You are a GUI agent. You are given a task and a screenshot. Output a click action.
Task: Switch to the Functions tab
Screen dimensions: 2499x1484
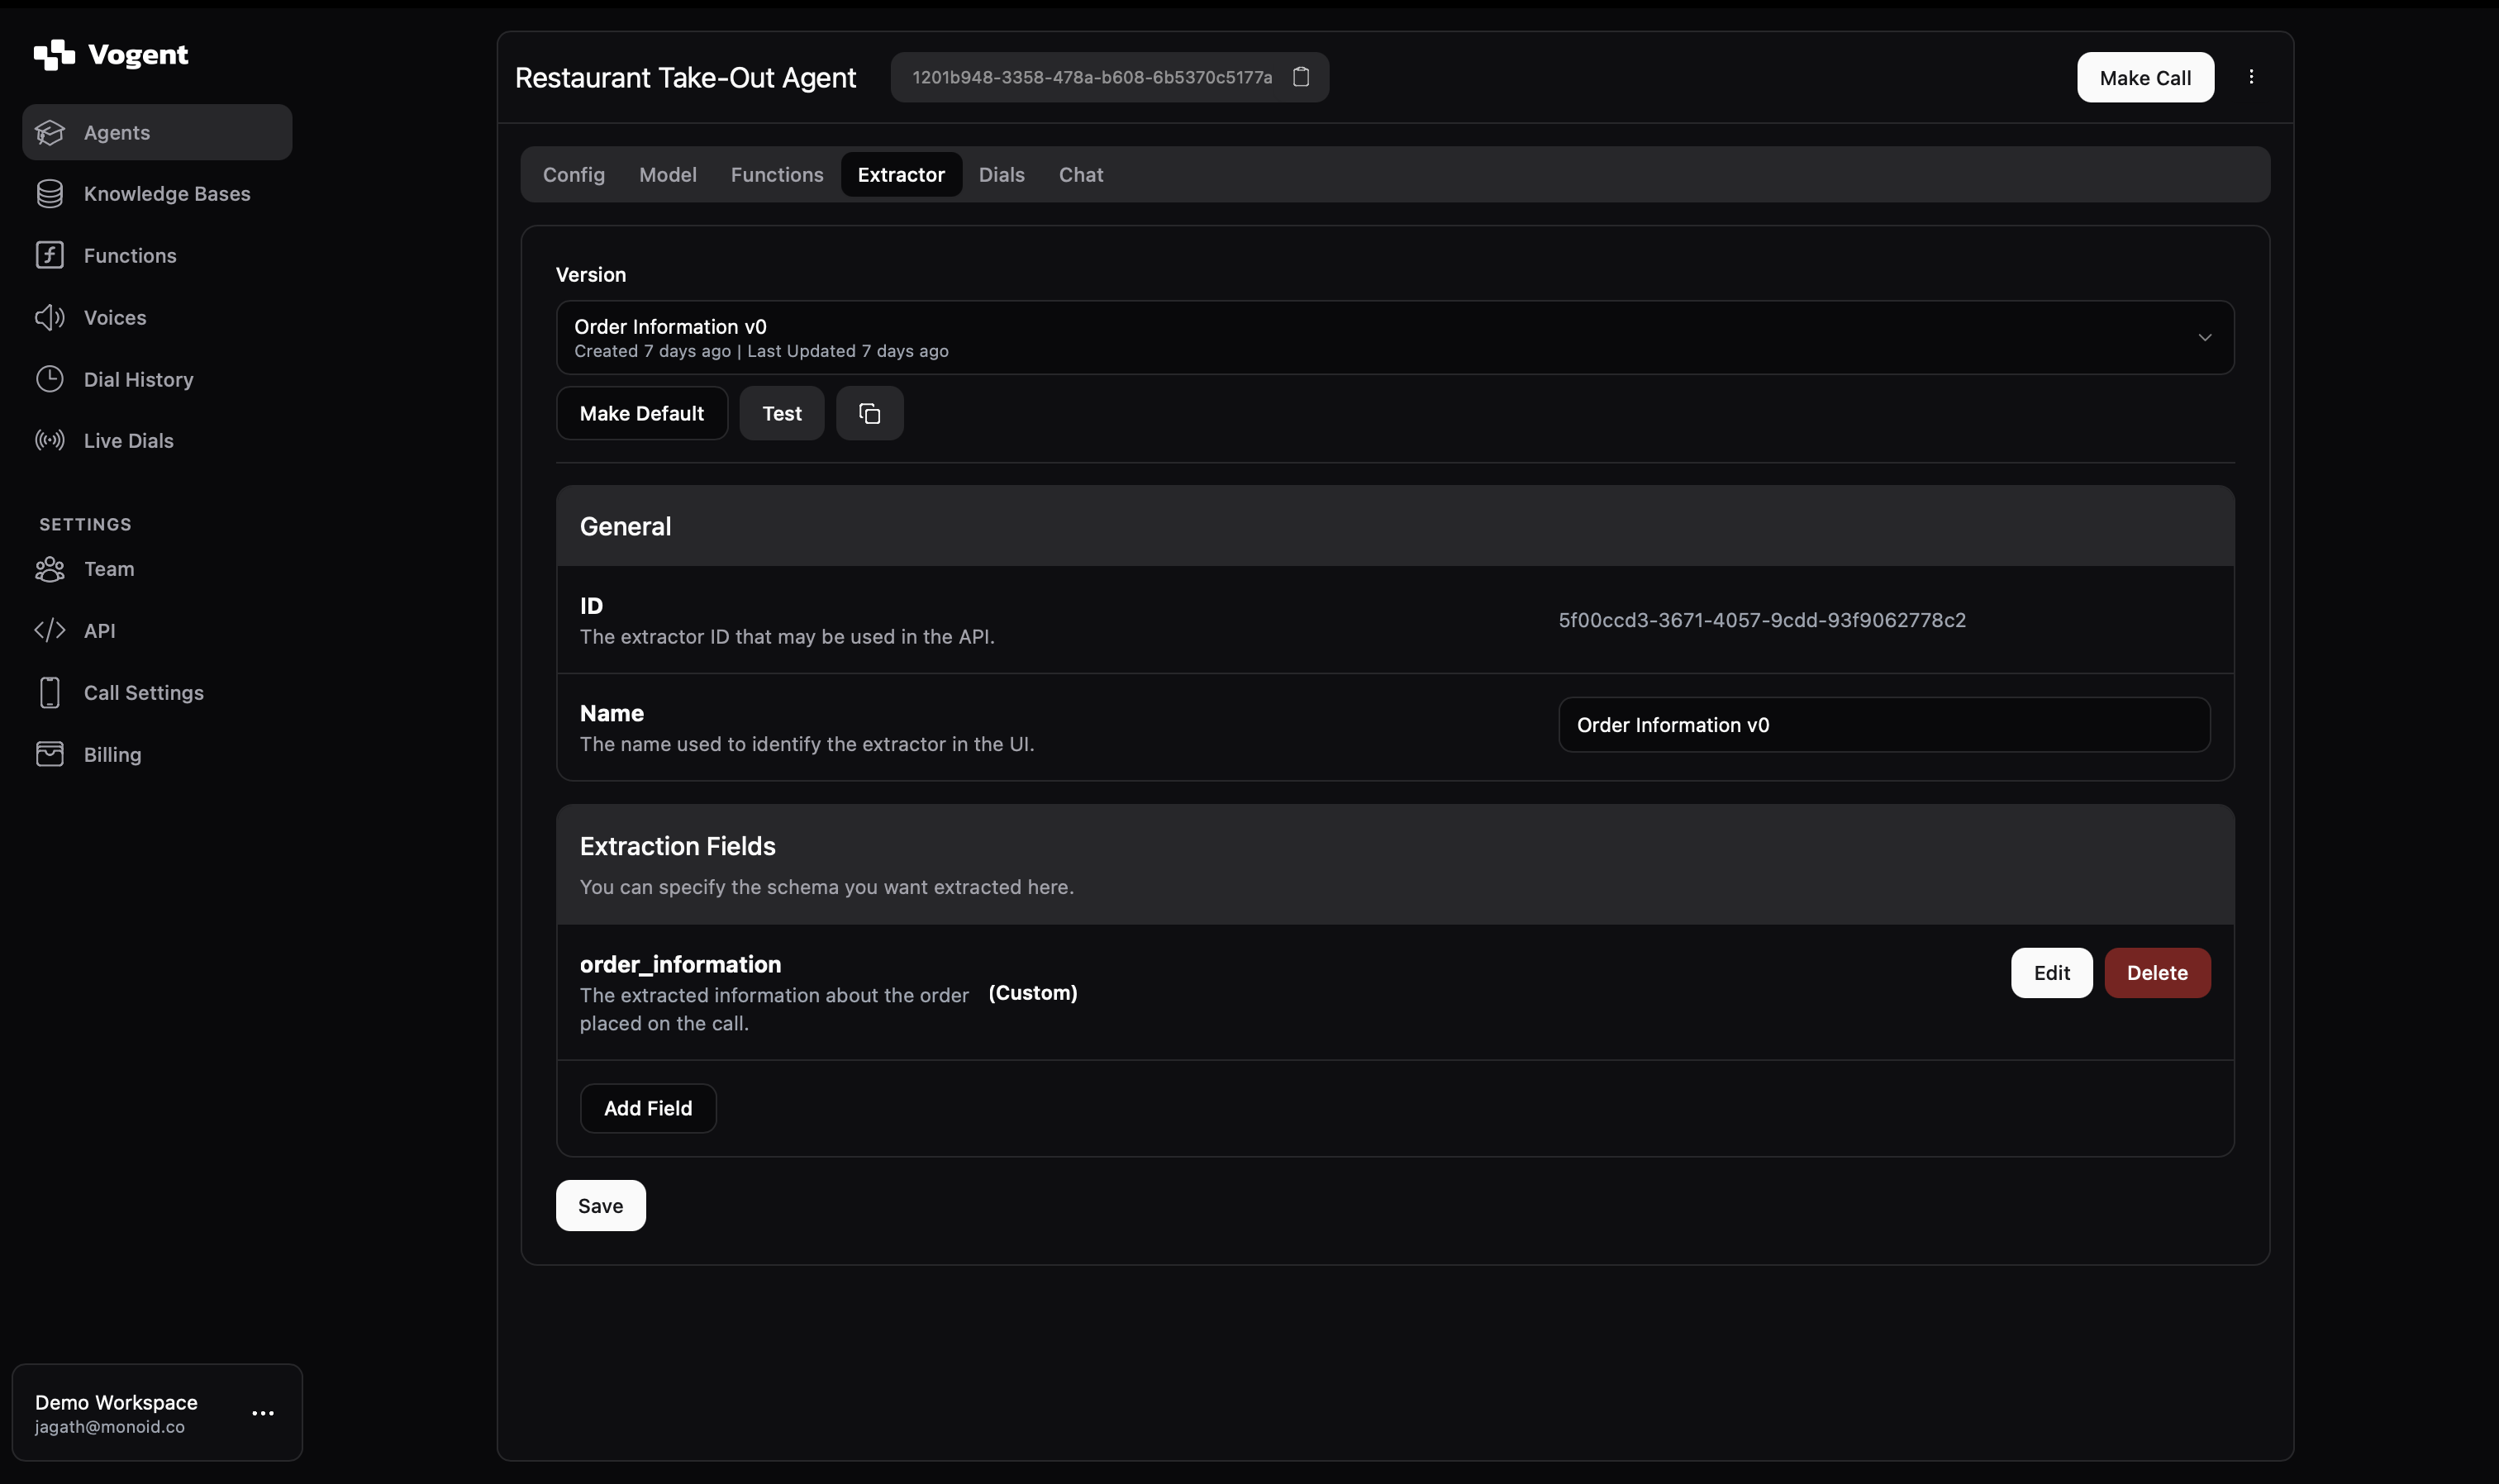(x=776, y=175)
